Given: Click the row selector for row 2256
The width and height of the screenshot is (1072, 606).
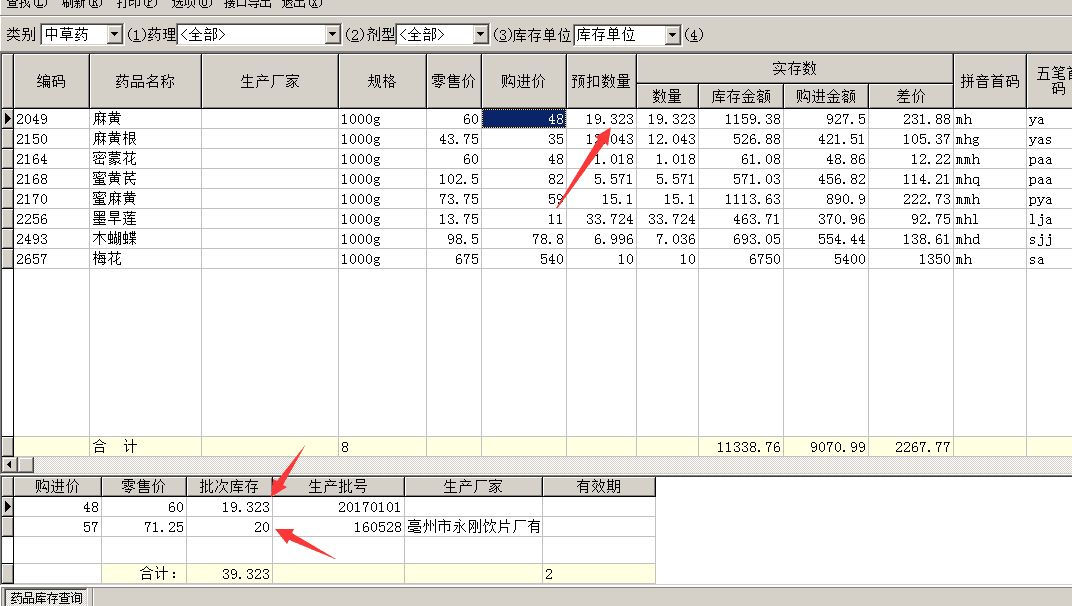Looking at the screenshot, I should coord(8,219).
